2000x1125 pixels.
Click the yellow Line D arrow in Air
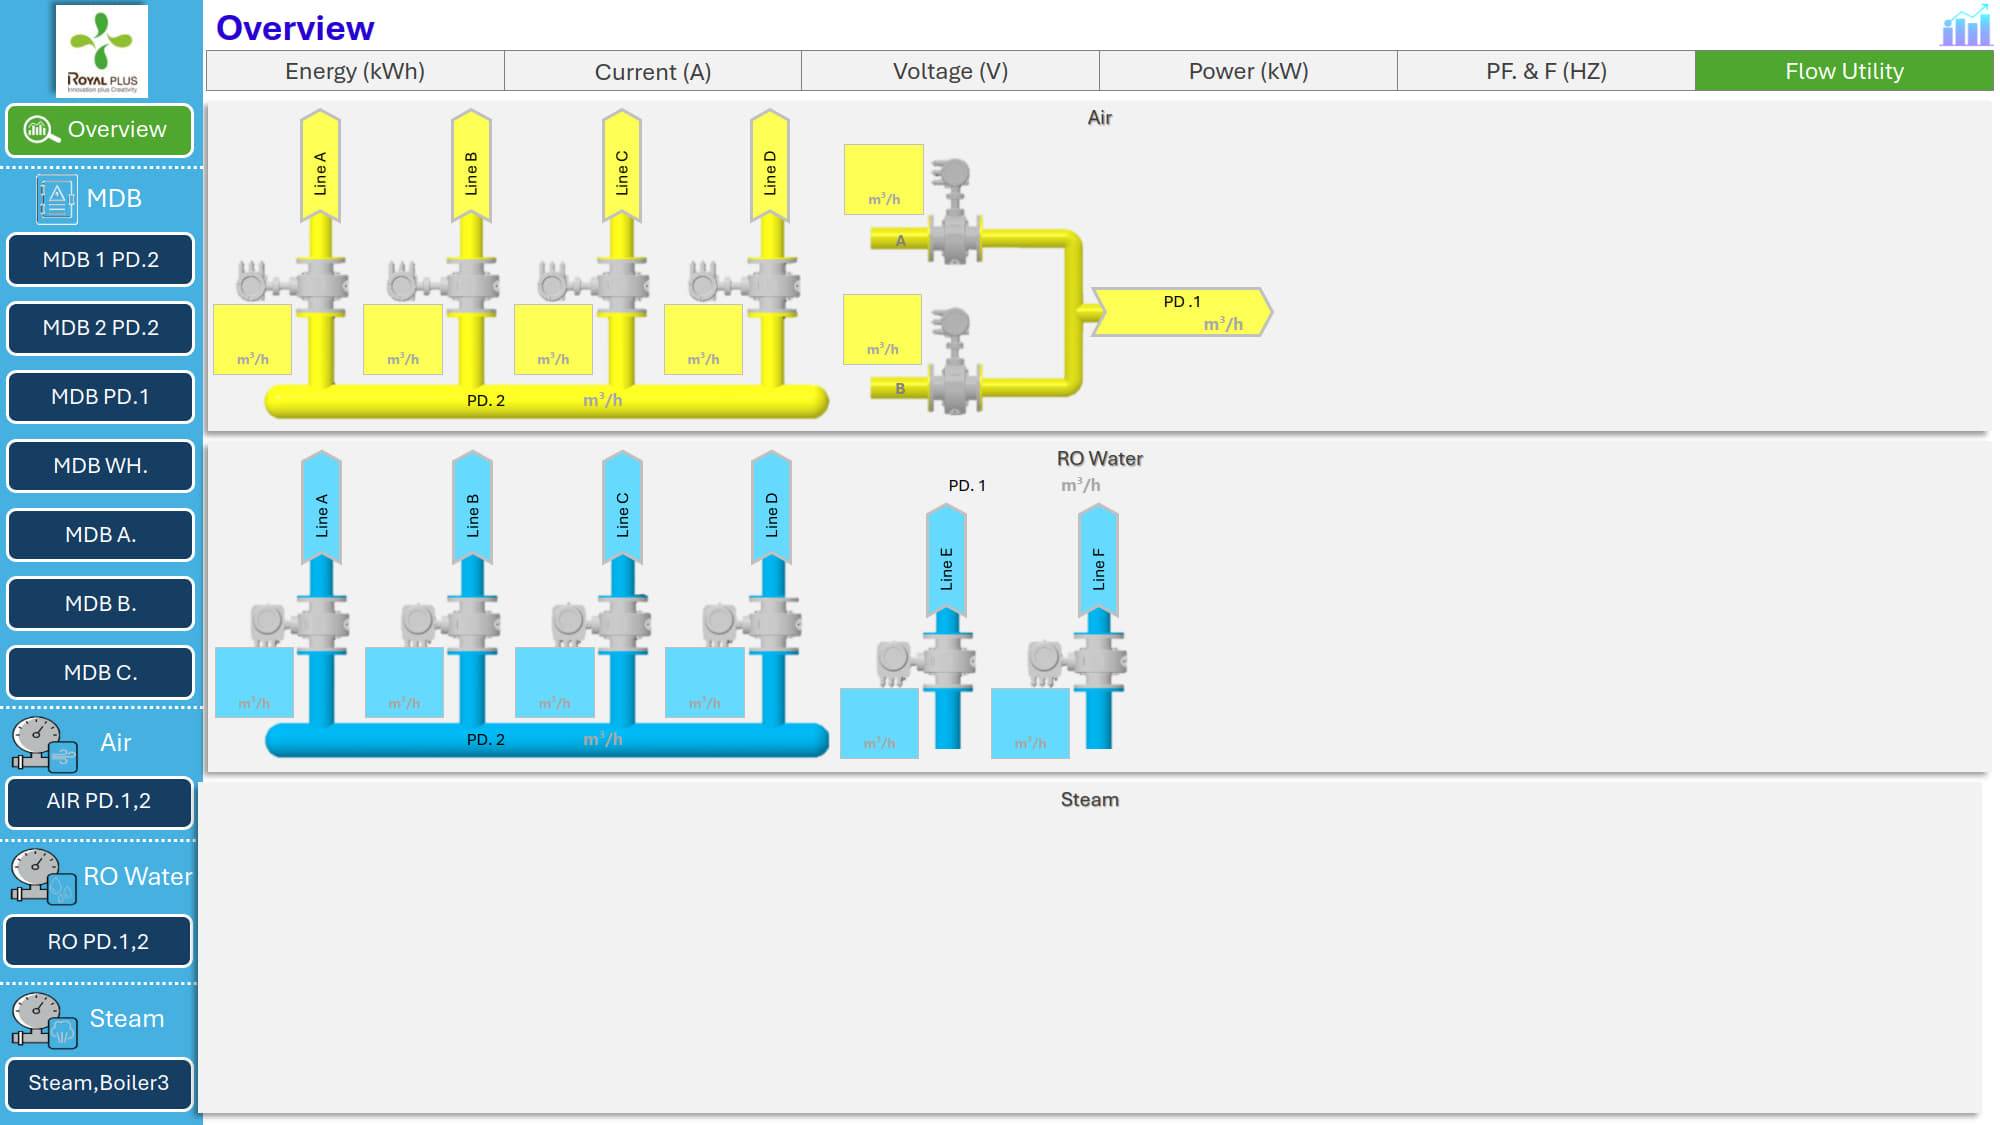770,166
